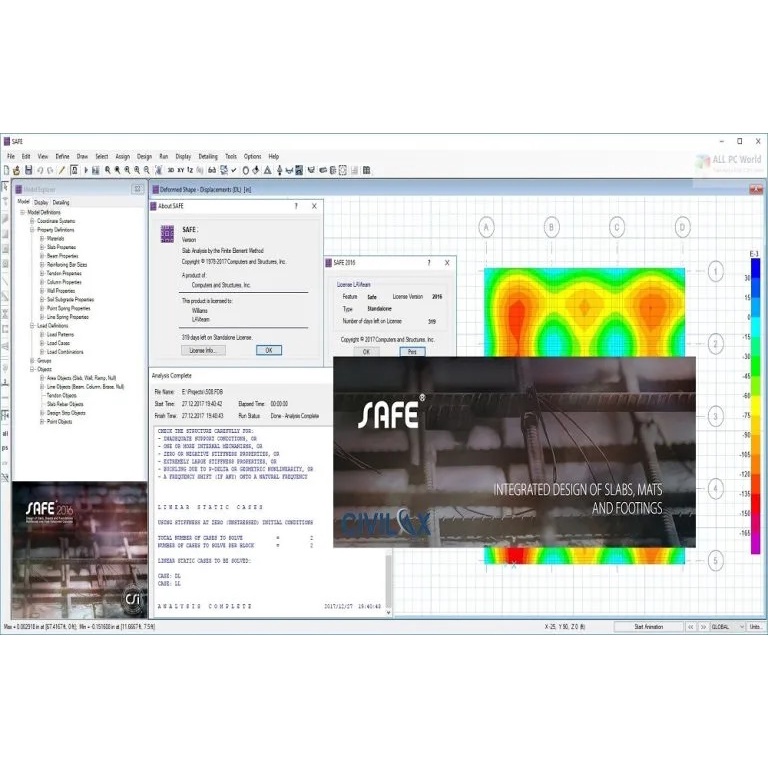
Task: Click Print in the SAFE 2016 dialog
Action: (412, 352)
